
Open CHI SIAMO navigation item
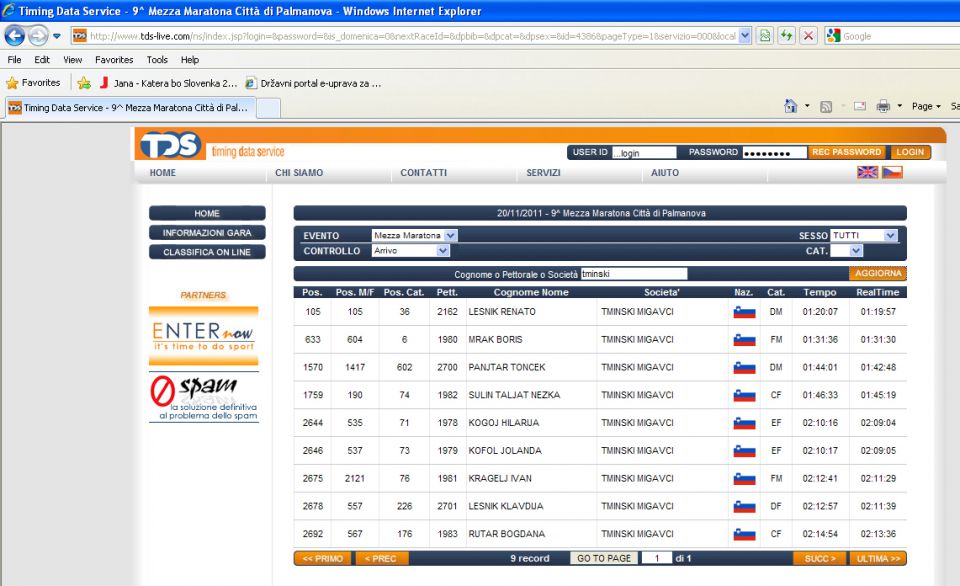299,173
